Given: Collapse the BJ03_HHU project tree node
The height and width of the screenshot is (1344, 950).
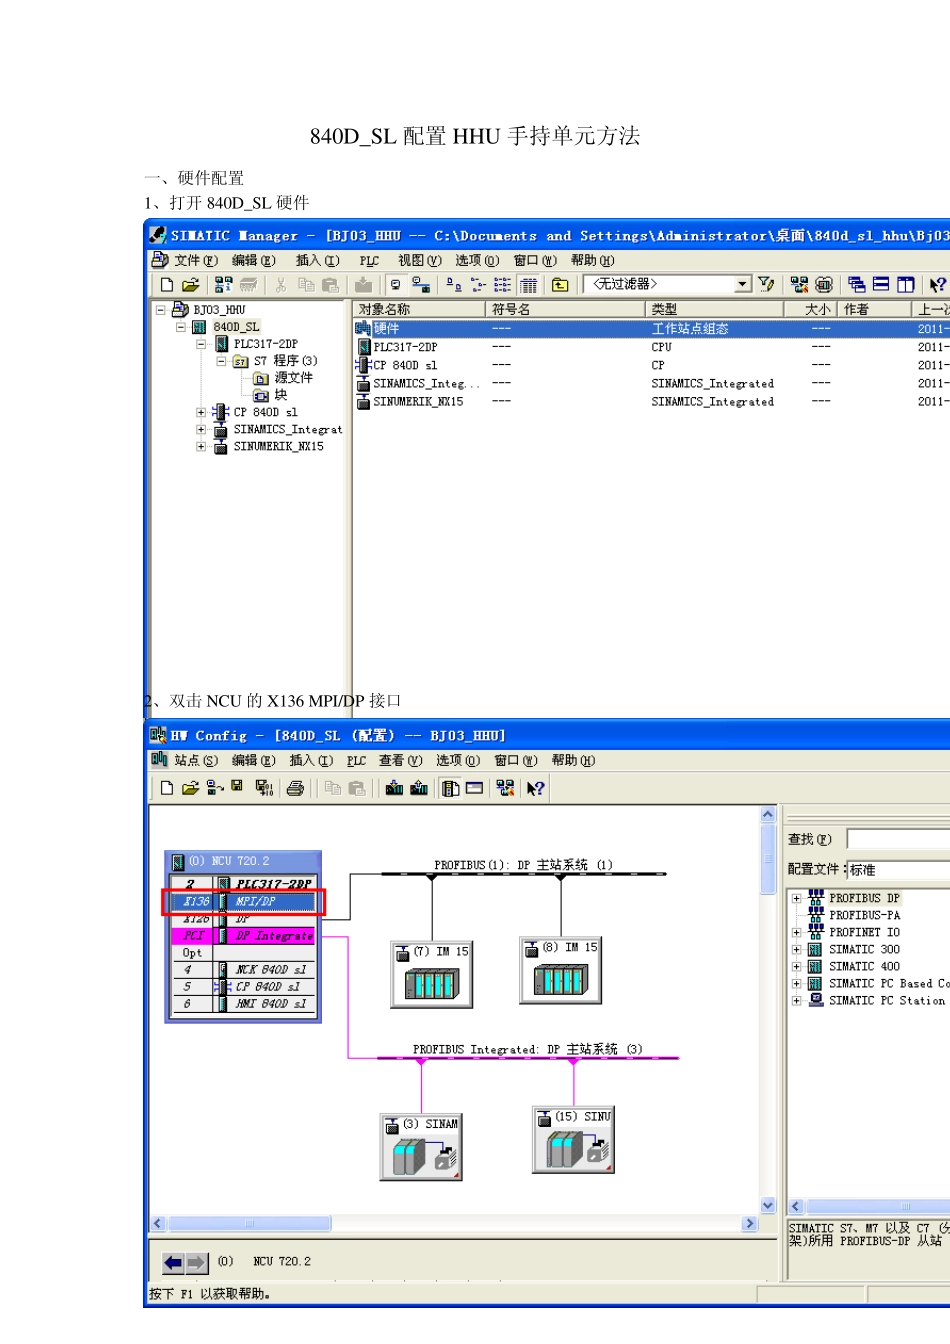Looking at the screenshot, I should pos(160,310).
